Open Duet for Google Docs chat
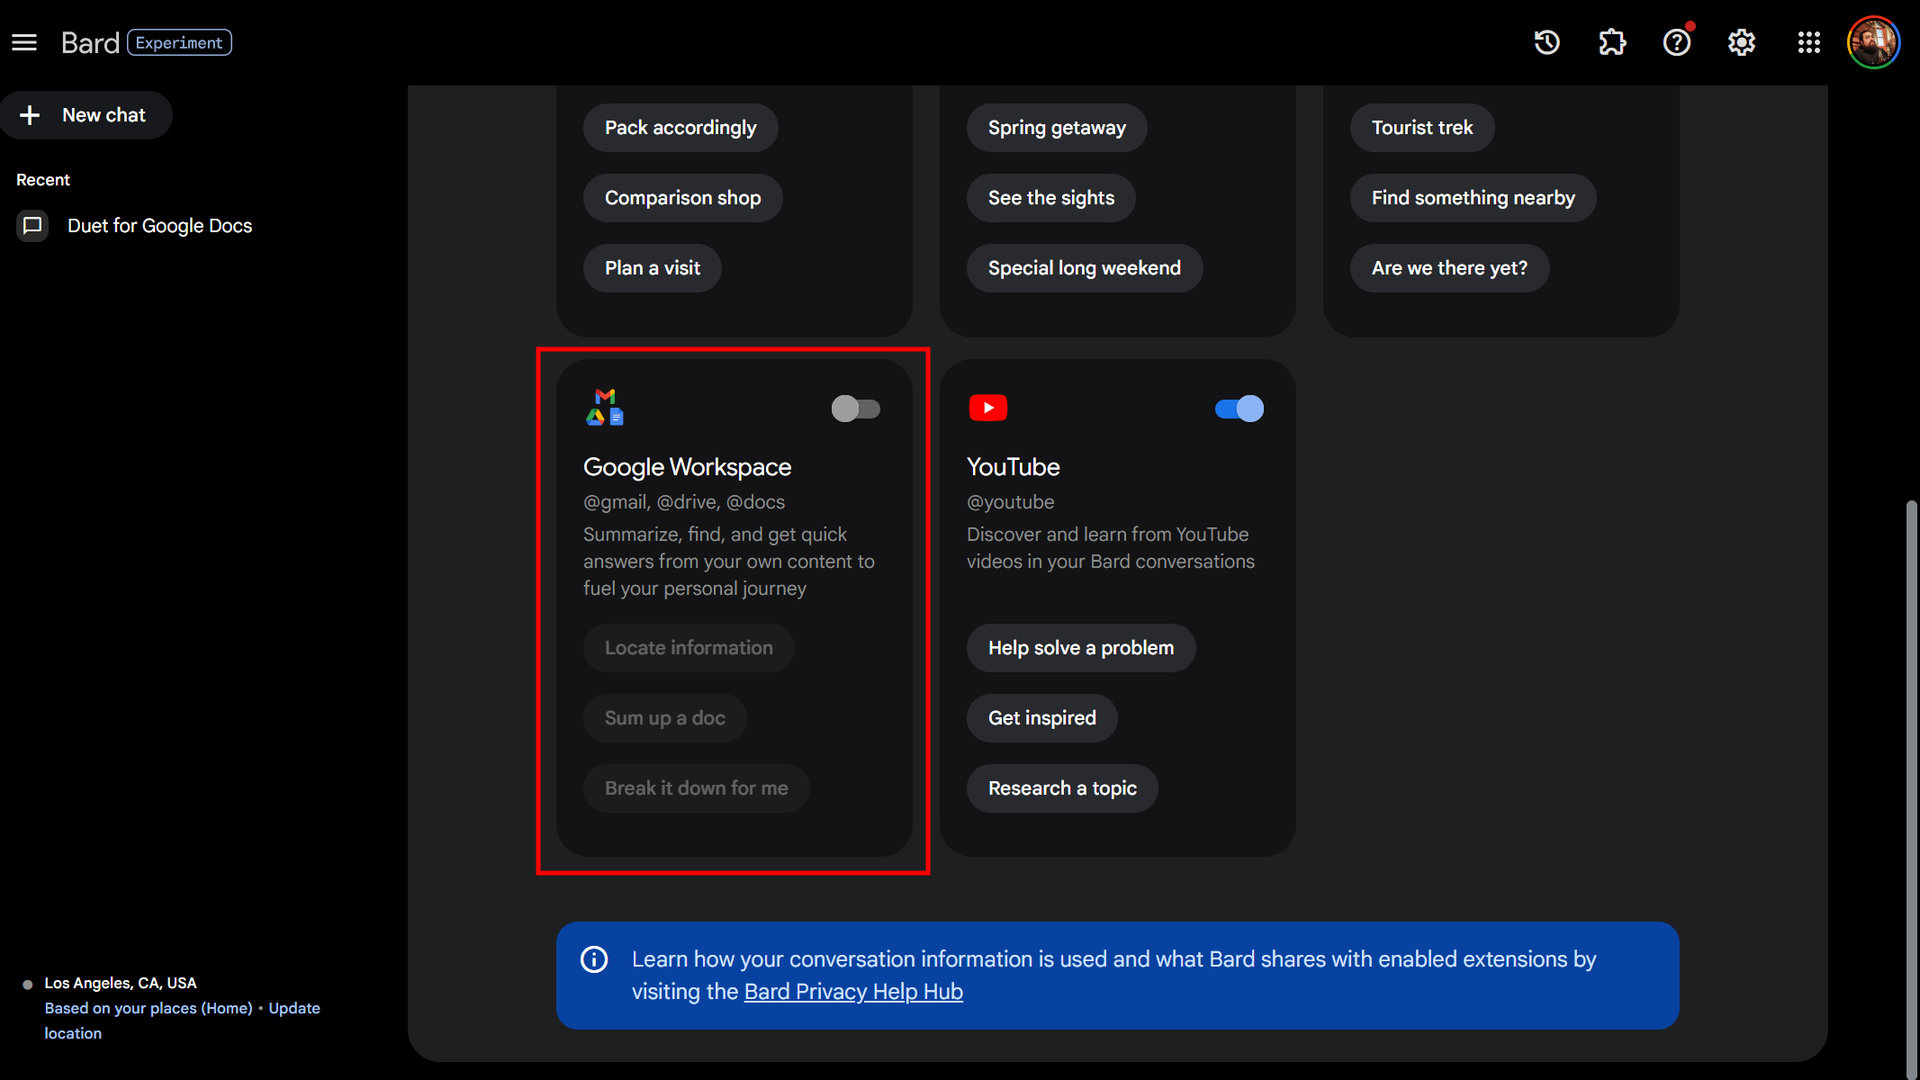The height and width of the screenshot is (1080, 1920). (159, 226)
